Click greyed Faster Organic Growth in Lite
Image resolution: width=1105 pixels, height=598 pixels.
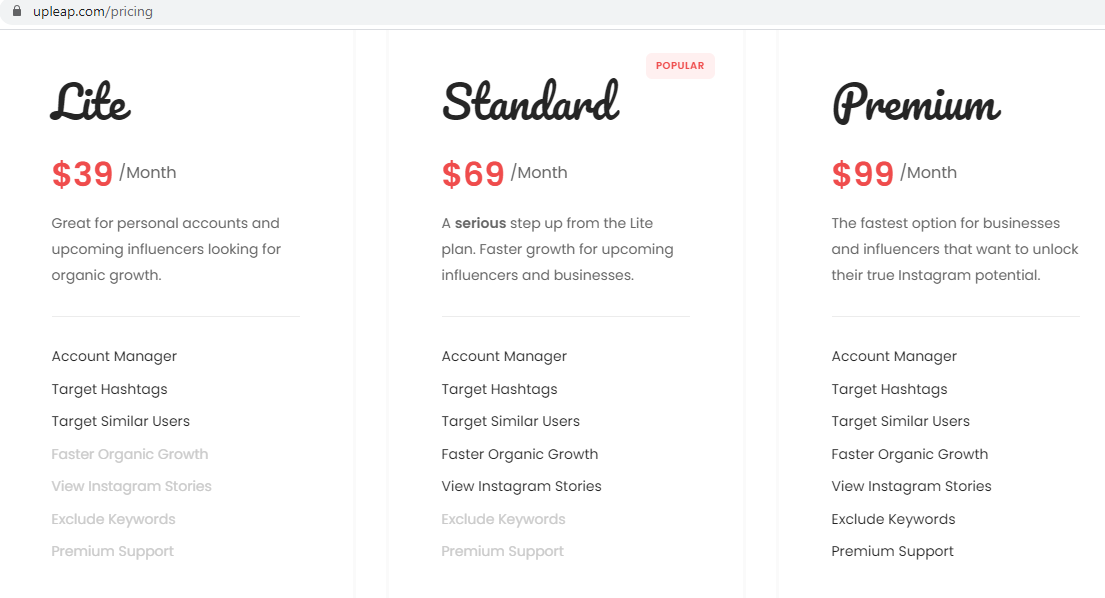click(x=130, y=454)
